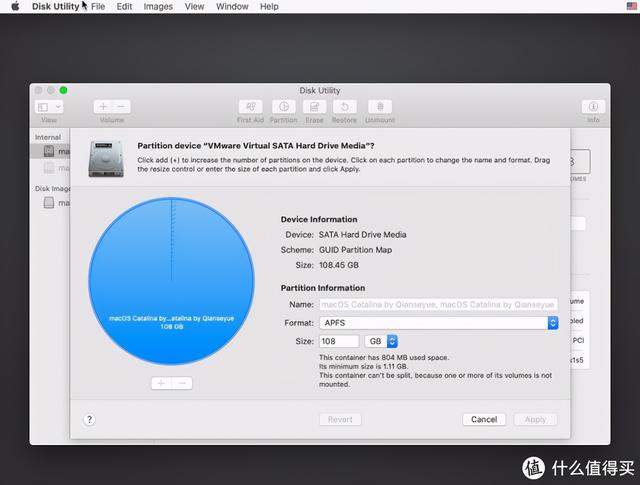
Task: Click the hard drive icon in dialog
Action: click(x=106, y=159)
